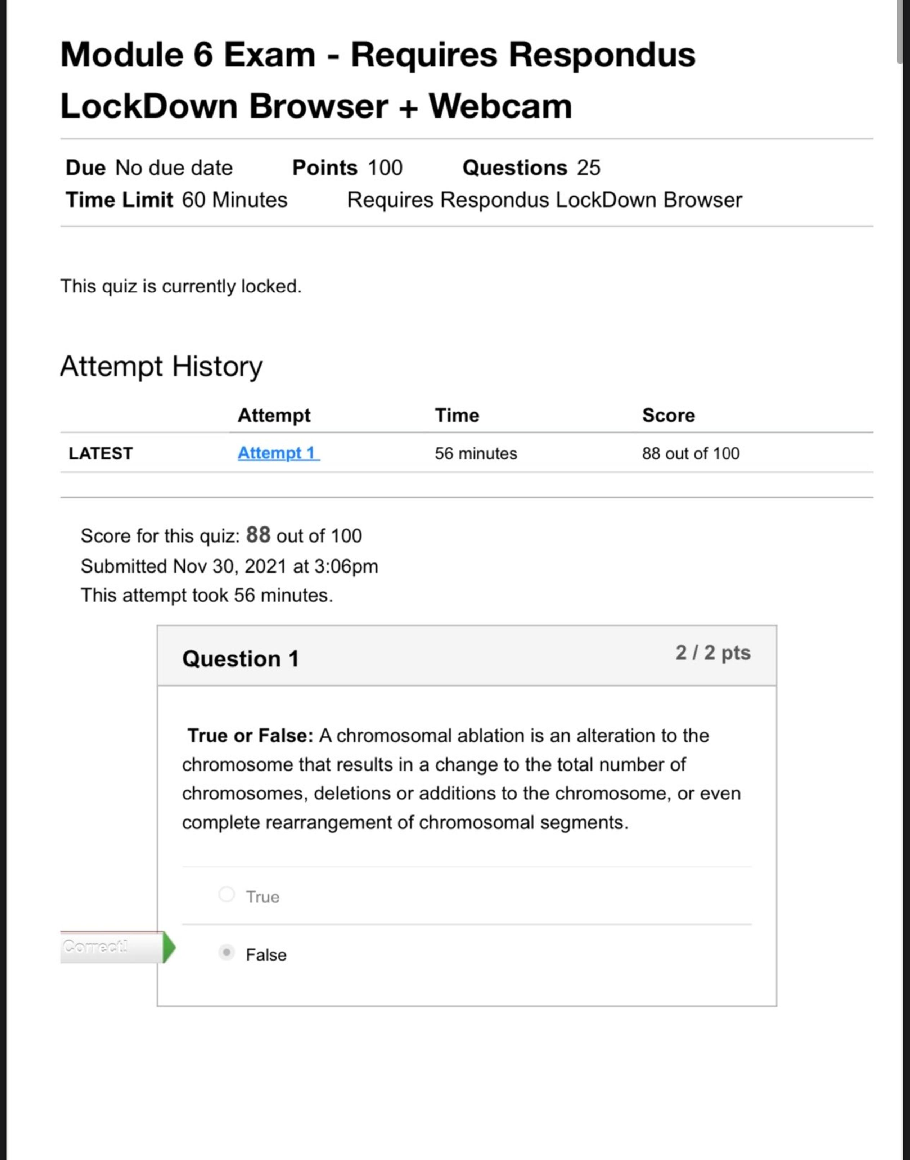Click the quiz currently locked notice
910x1160 pixels.
[180, 286]
